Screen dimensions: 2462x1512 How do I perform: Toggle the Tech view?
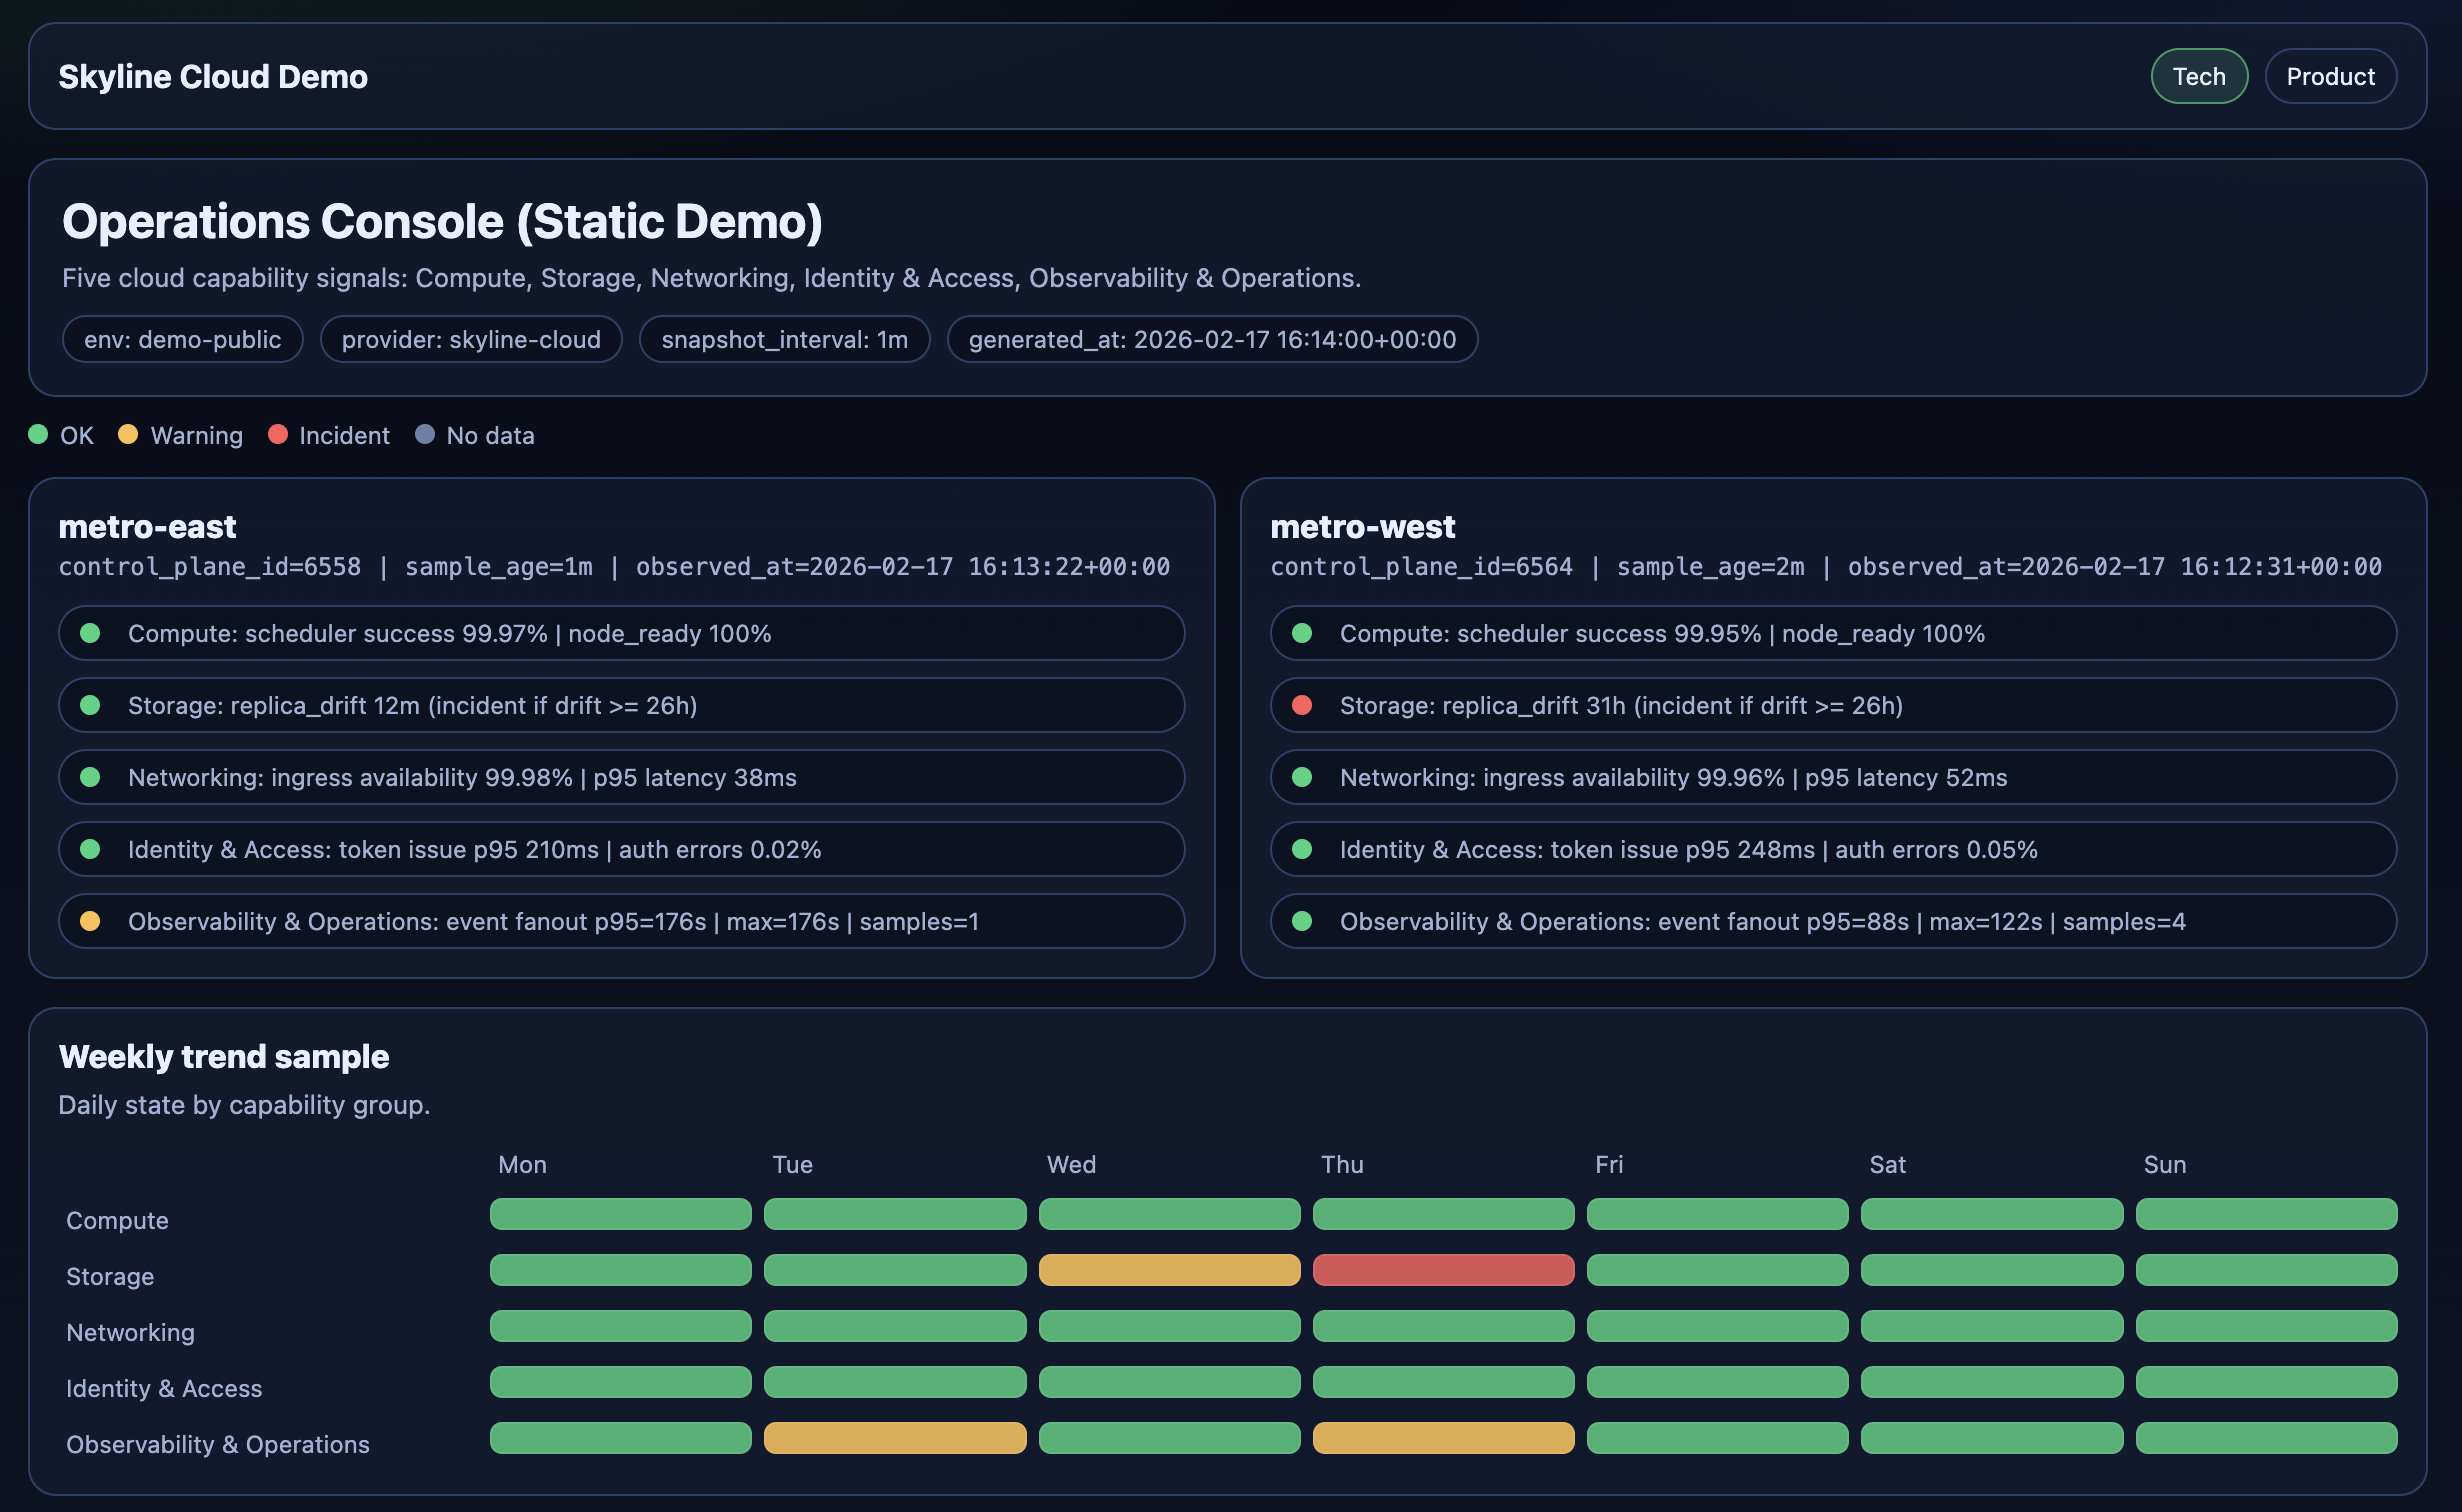pos(2198,75)
